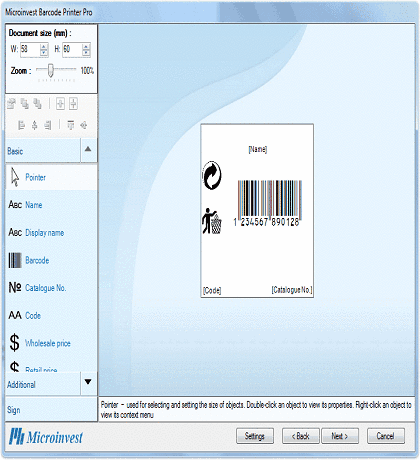The image size is (420, 460).
Task: Click the Zoom slider handle
Action: click(x=50, y=70)
